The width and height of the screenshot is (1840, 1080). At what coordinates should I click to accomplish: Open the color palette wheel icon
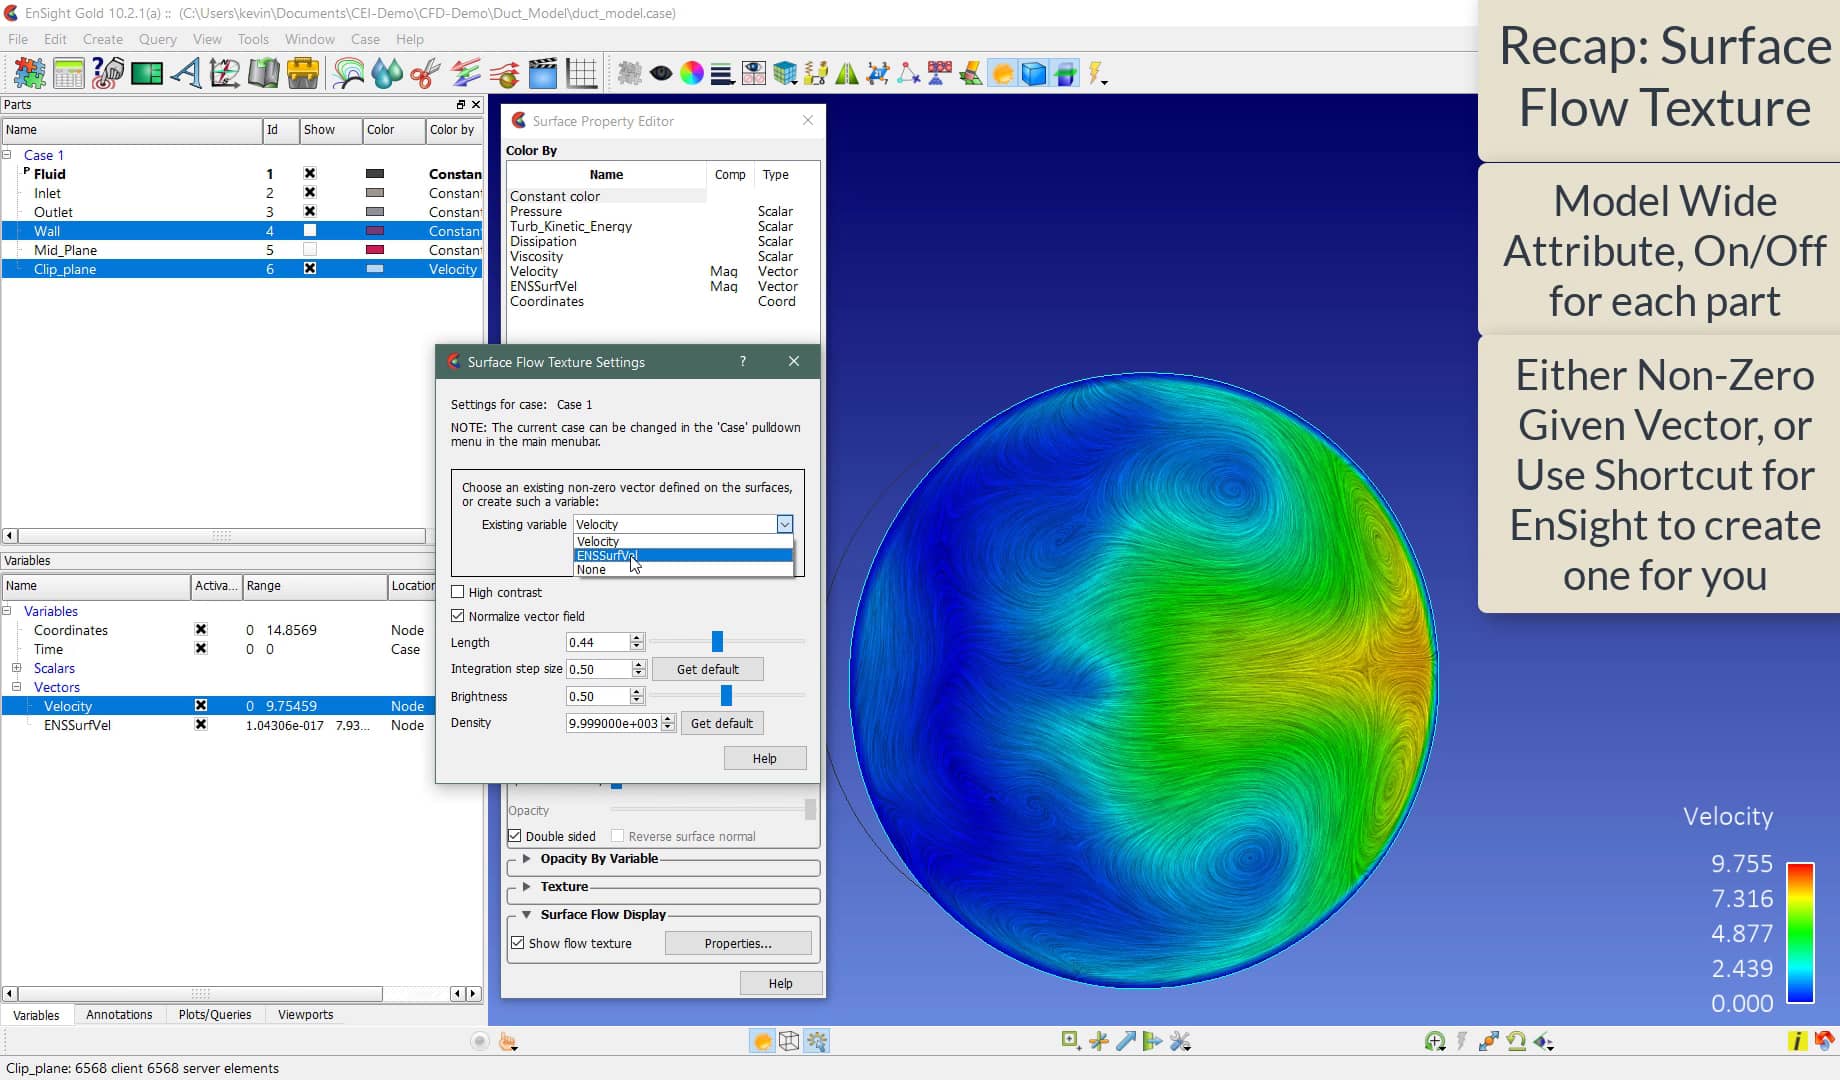click(x=692, y=73)
